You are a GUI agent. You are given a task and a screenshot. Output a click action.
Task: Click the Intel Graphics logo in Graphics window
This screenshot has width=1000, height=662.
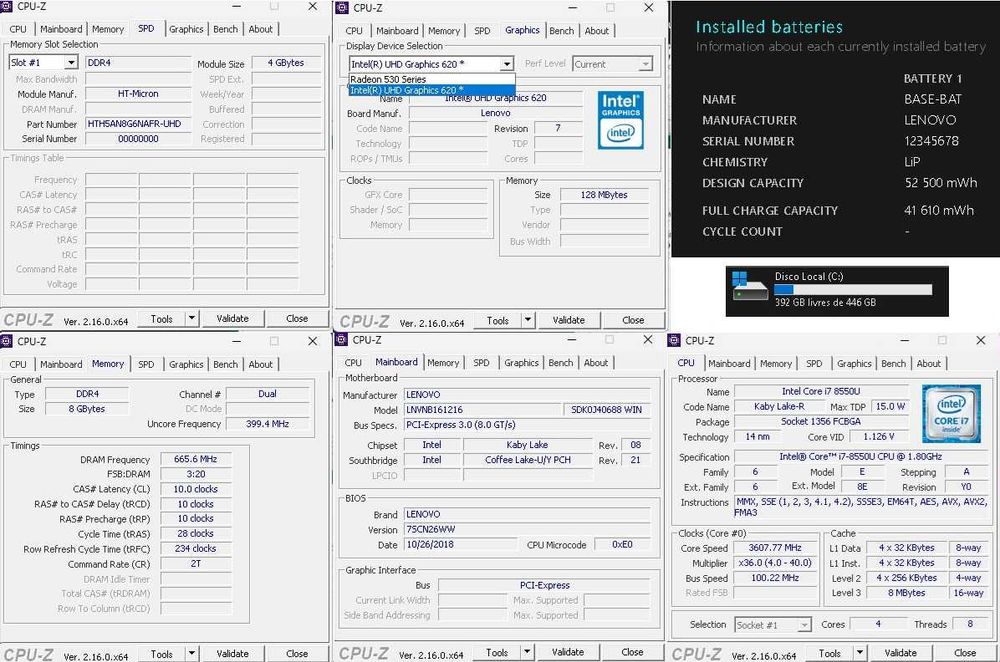pyautogui.click(x=621, y=120)
